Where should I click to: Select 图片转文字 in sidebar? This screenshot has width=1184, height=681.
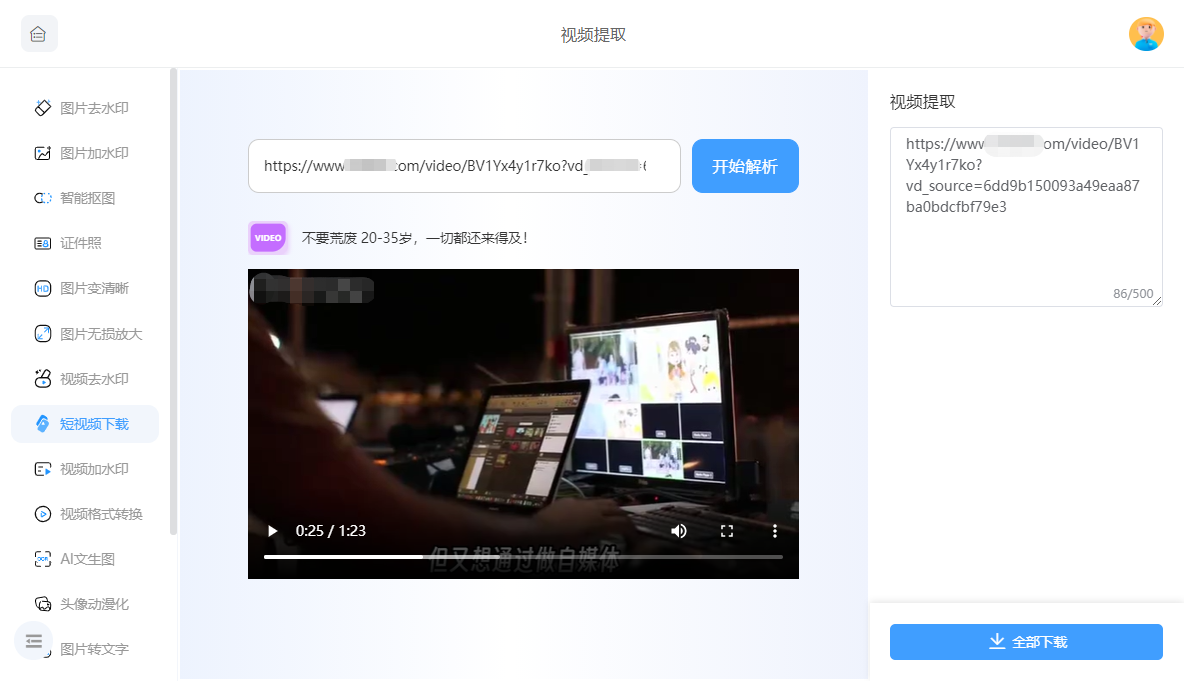(x=94, y=649)
